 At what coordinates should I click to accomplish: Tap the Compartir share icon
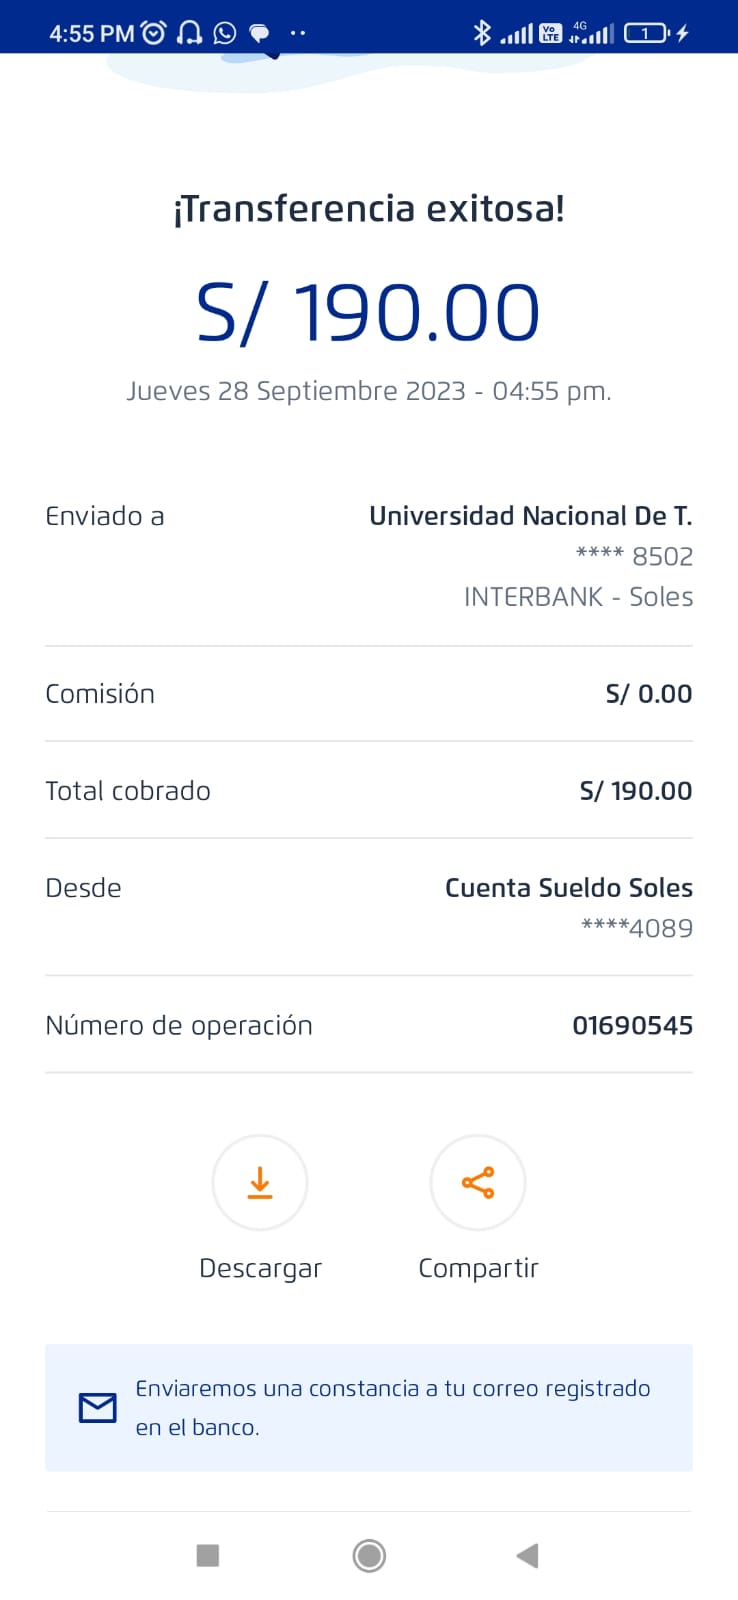pos(478,1182)
